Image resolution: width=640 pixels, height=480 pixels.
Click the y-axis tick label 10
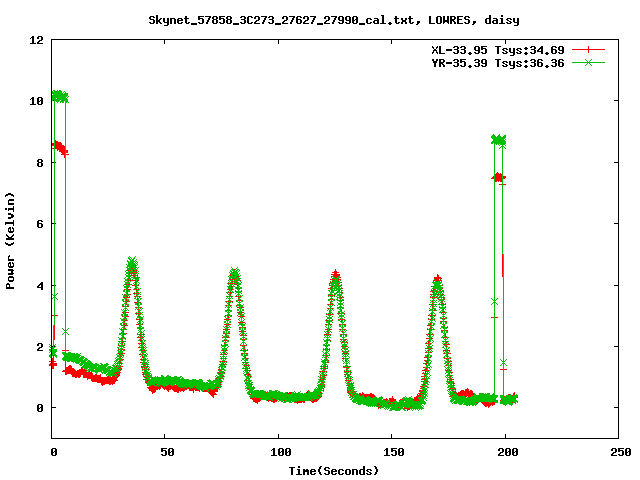coord(36,101)
